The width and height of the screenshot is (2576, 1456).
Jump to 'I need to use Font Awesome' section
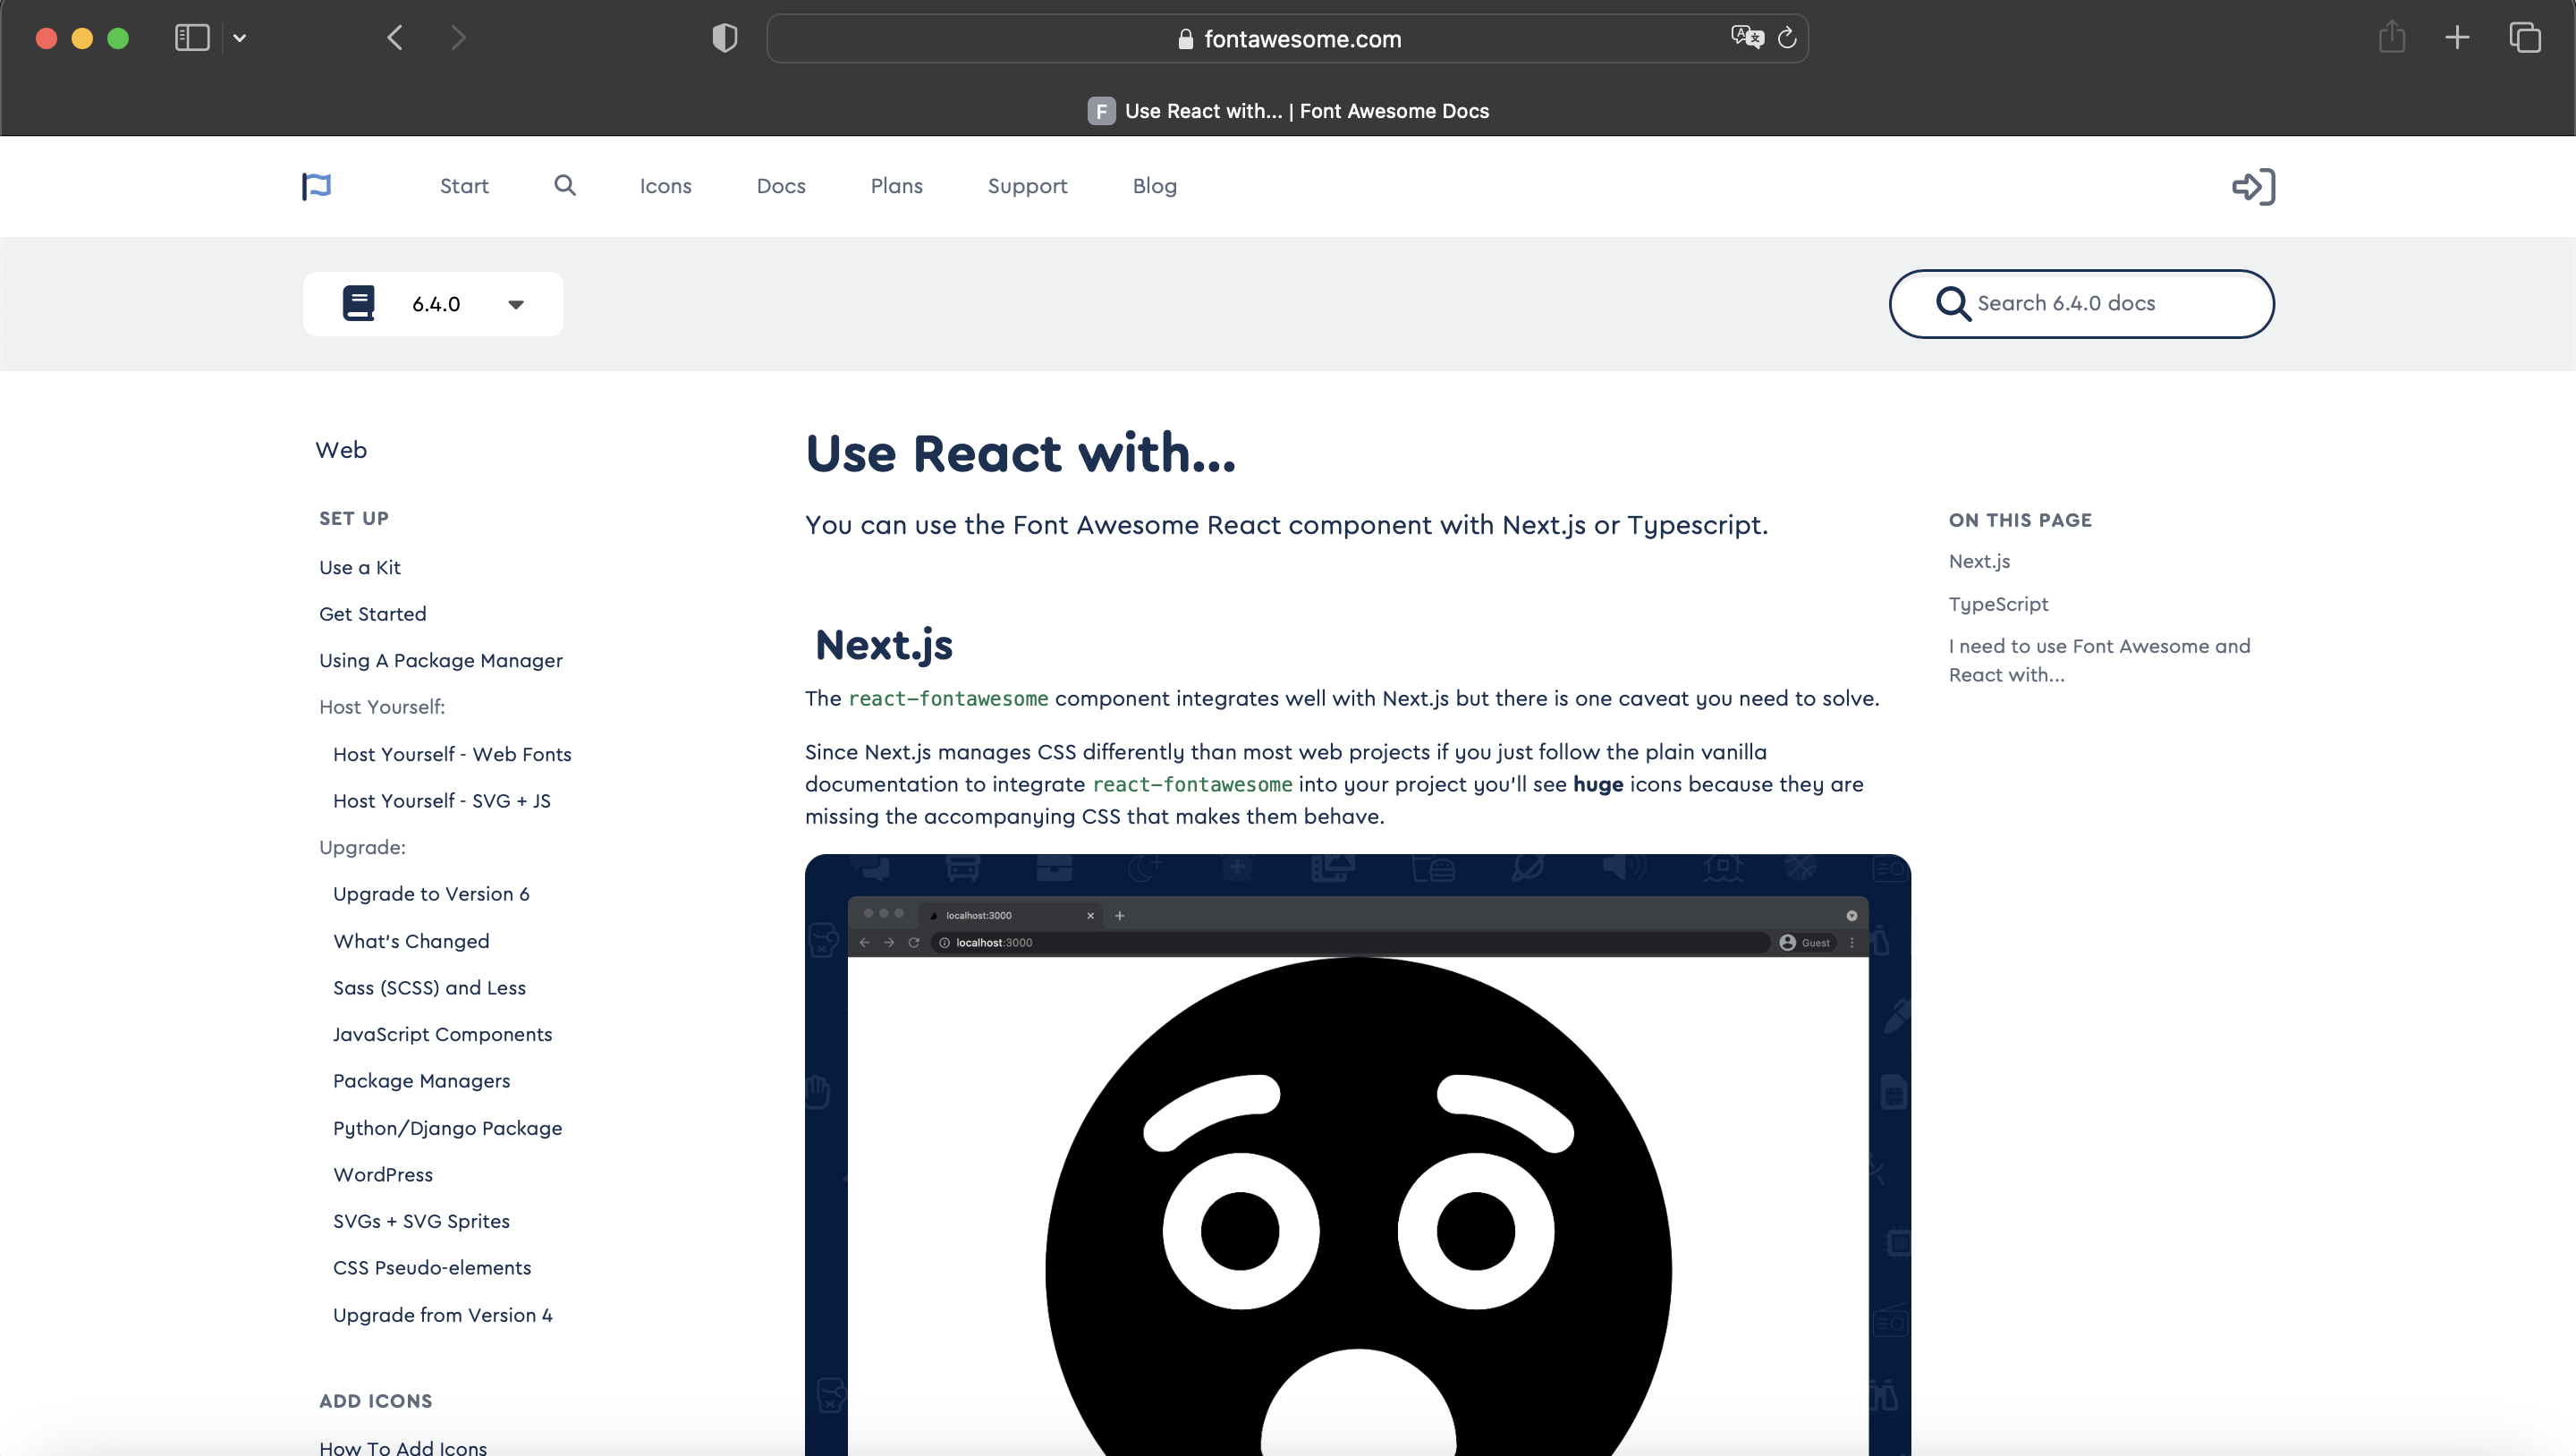[2099, 660]
